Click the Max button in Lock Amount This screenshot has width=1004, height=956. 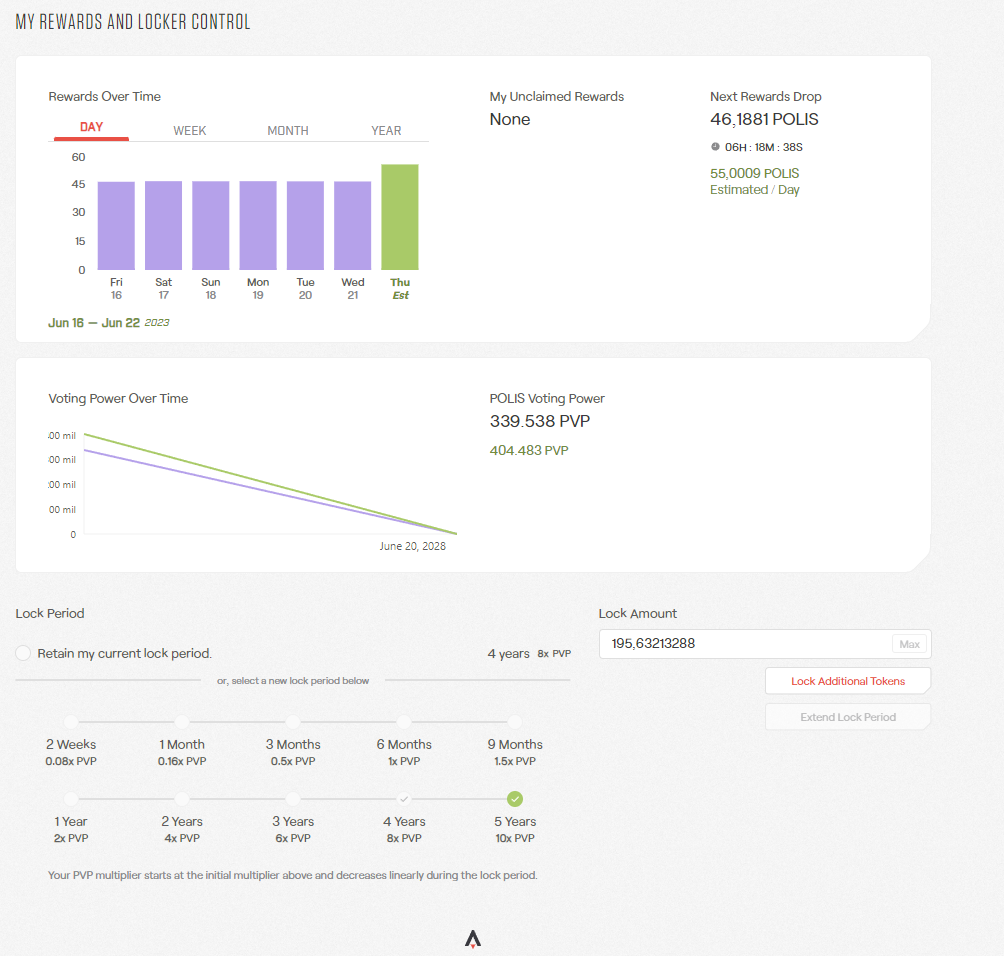pyautogui.click(x=909, y=644)
